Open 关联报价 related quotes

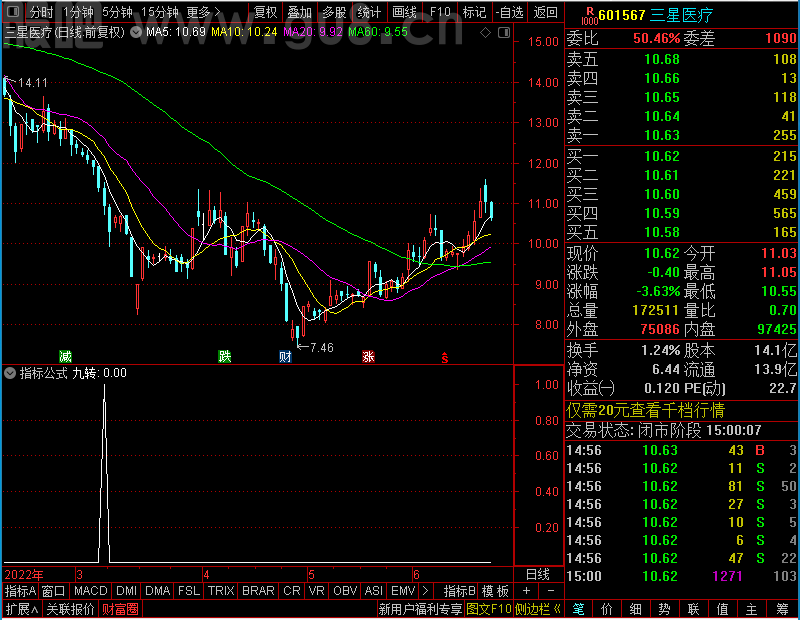coord(70,609)
